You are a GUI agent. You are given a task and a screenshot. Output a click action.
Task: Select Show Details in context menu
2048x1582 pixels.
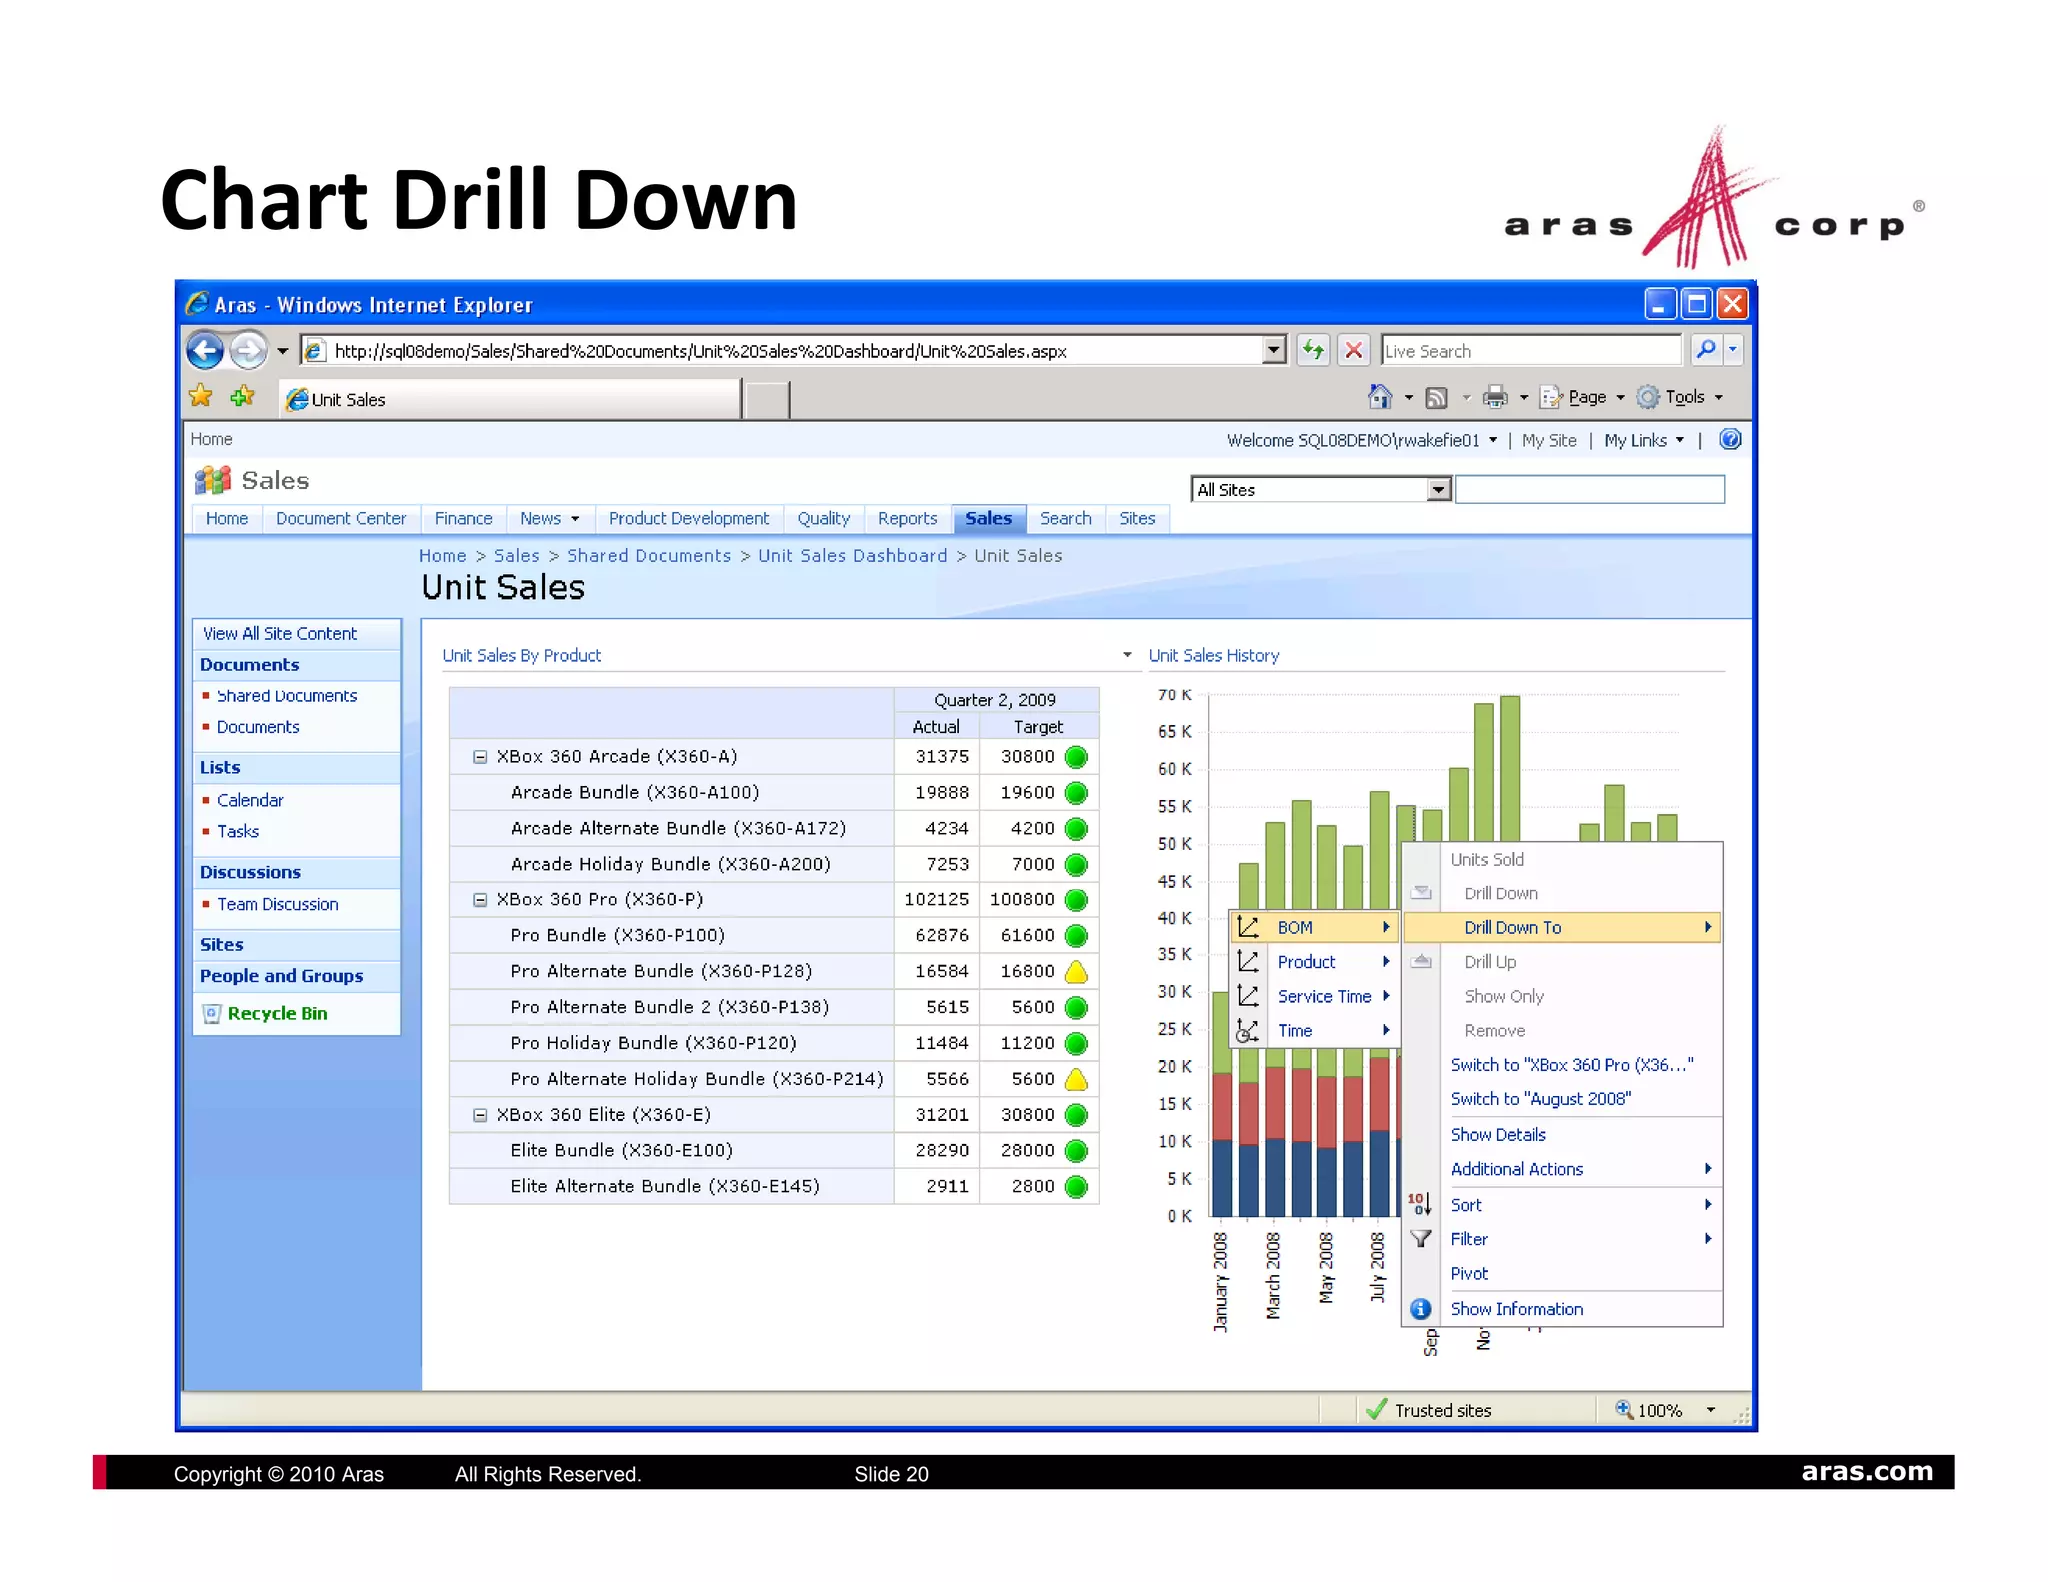click(x=1498, y=1134)
